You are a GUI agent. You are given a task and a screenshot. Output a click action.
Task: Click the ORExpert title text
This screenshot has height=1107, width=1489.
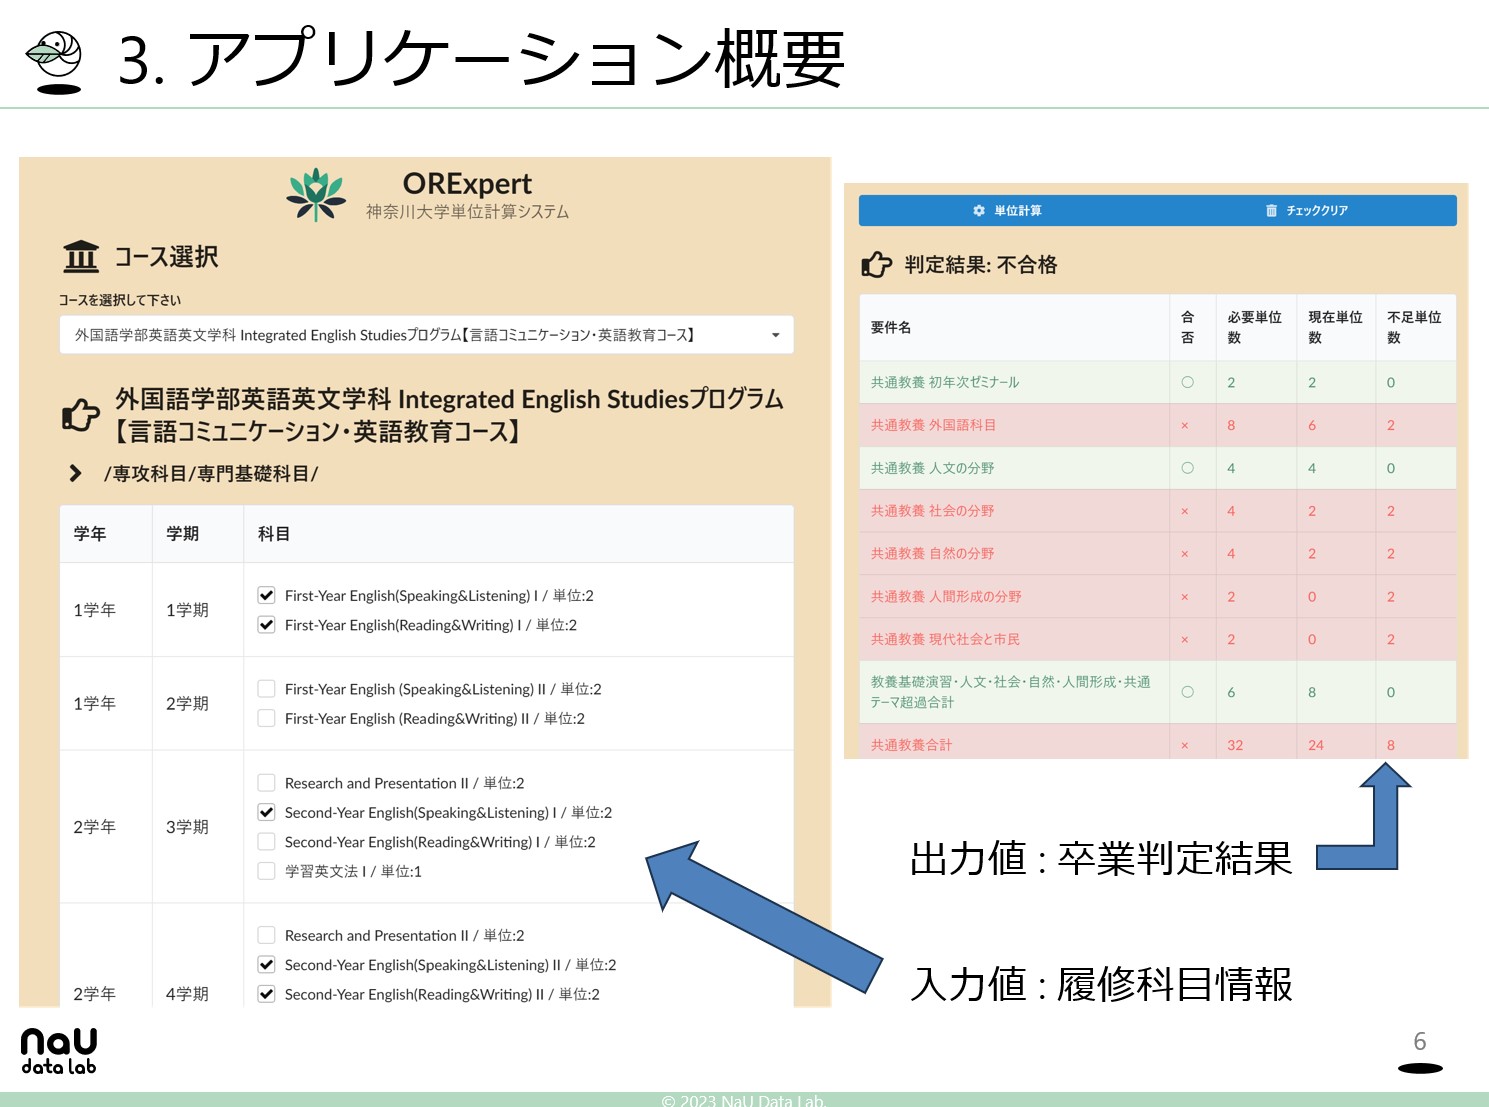467,184
